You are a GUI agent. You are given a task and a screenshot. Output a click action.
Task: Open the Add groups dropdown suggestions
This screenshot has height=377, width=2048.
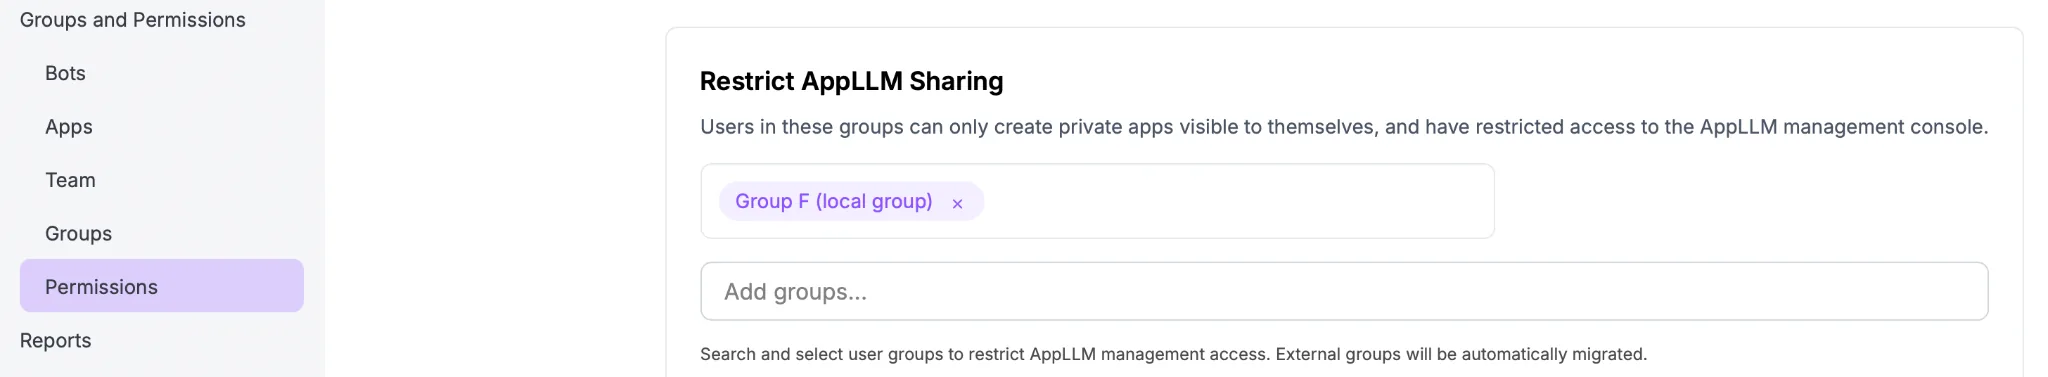point(1344,291)
